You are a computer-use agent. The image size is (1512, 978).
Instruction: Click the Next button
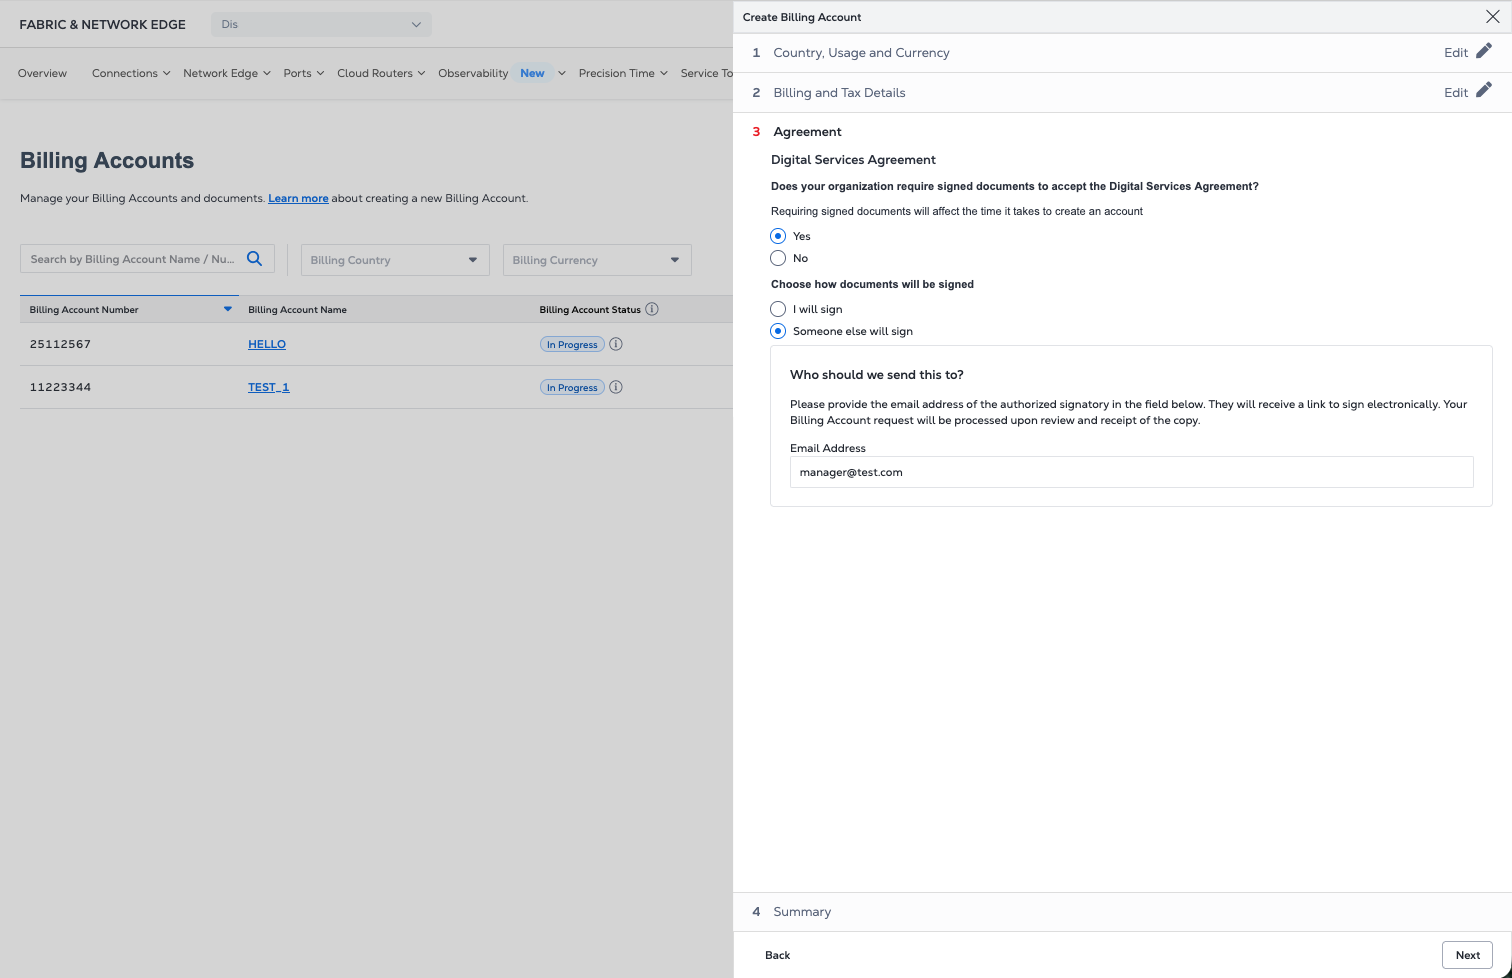coord(1467,955)
